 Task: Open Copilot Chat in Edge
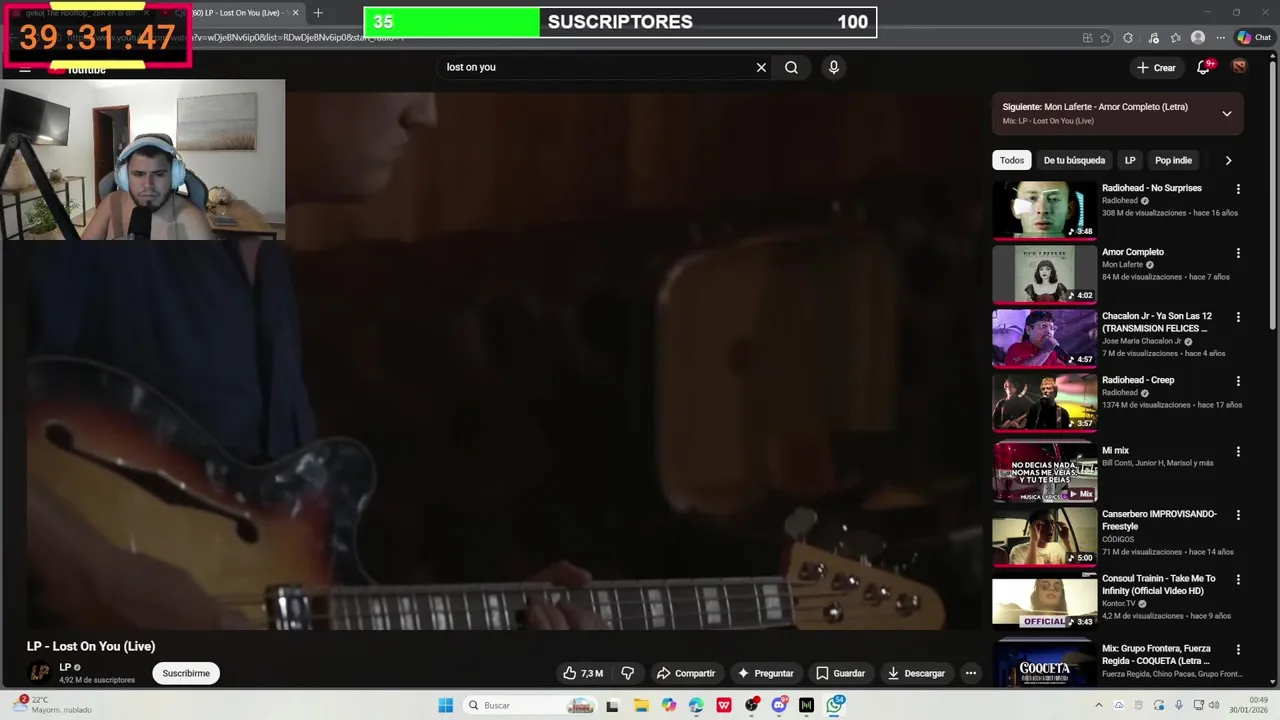(x=1253, y=38)
